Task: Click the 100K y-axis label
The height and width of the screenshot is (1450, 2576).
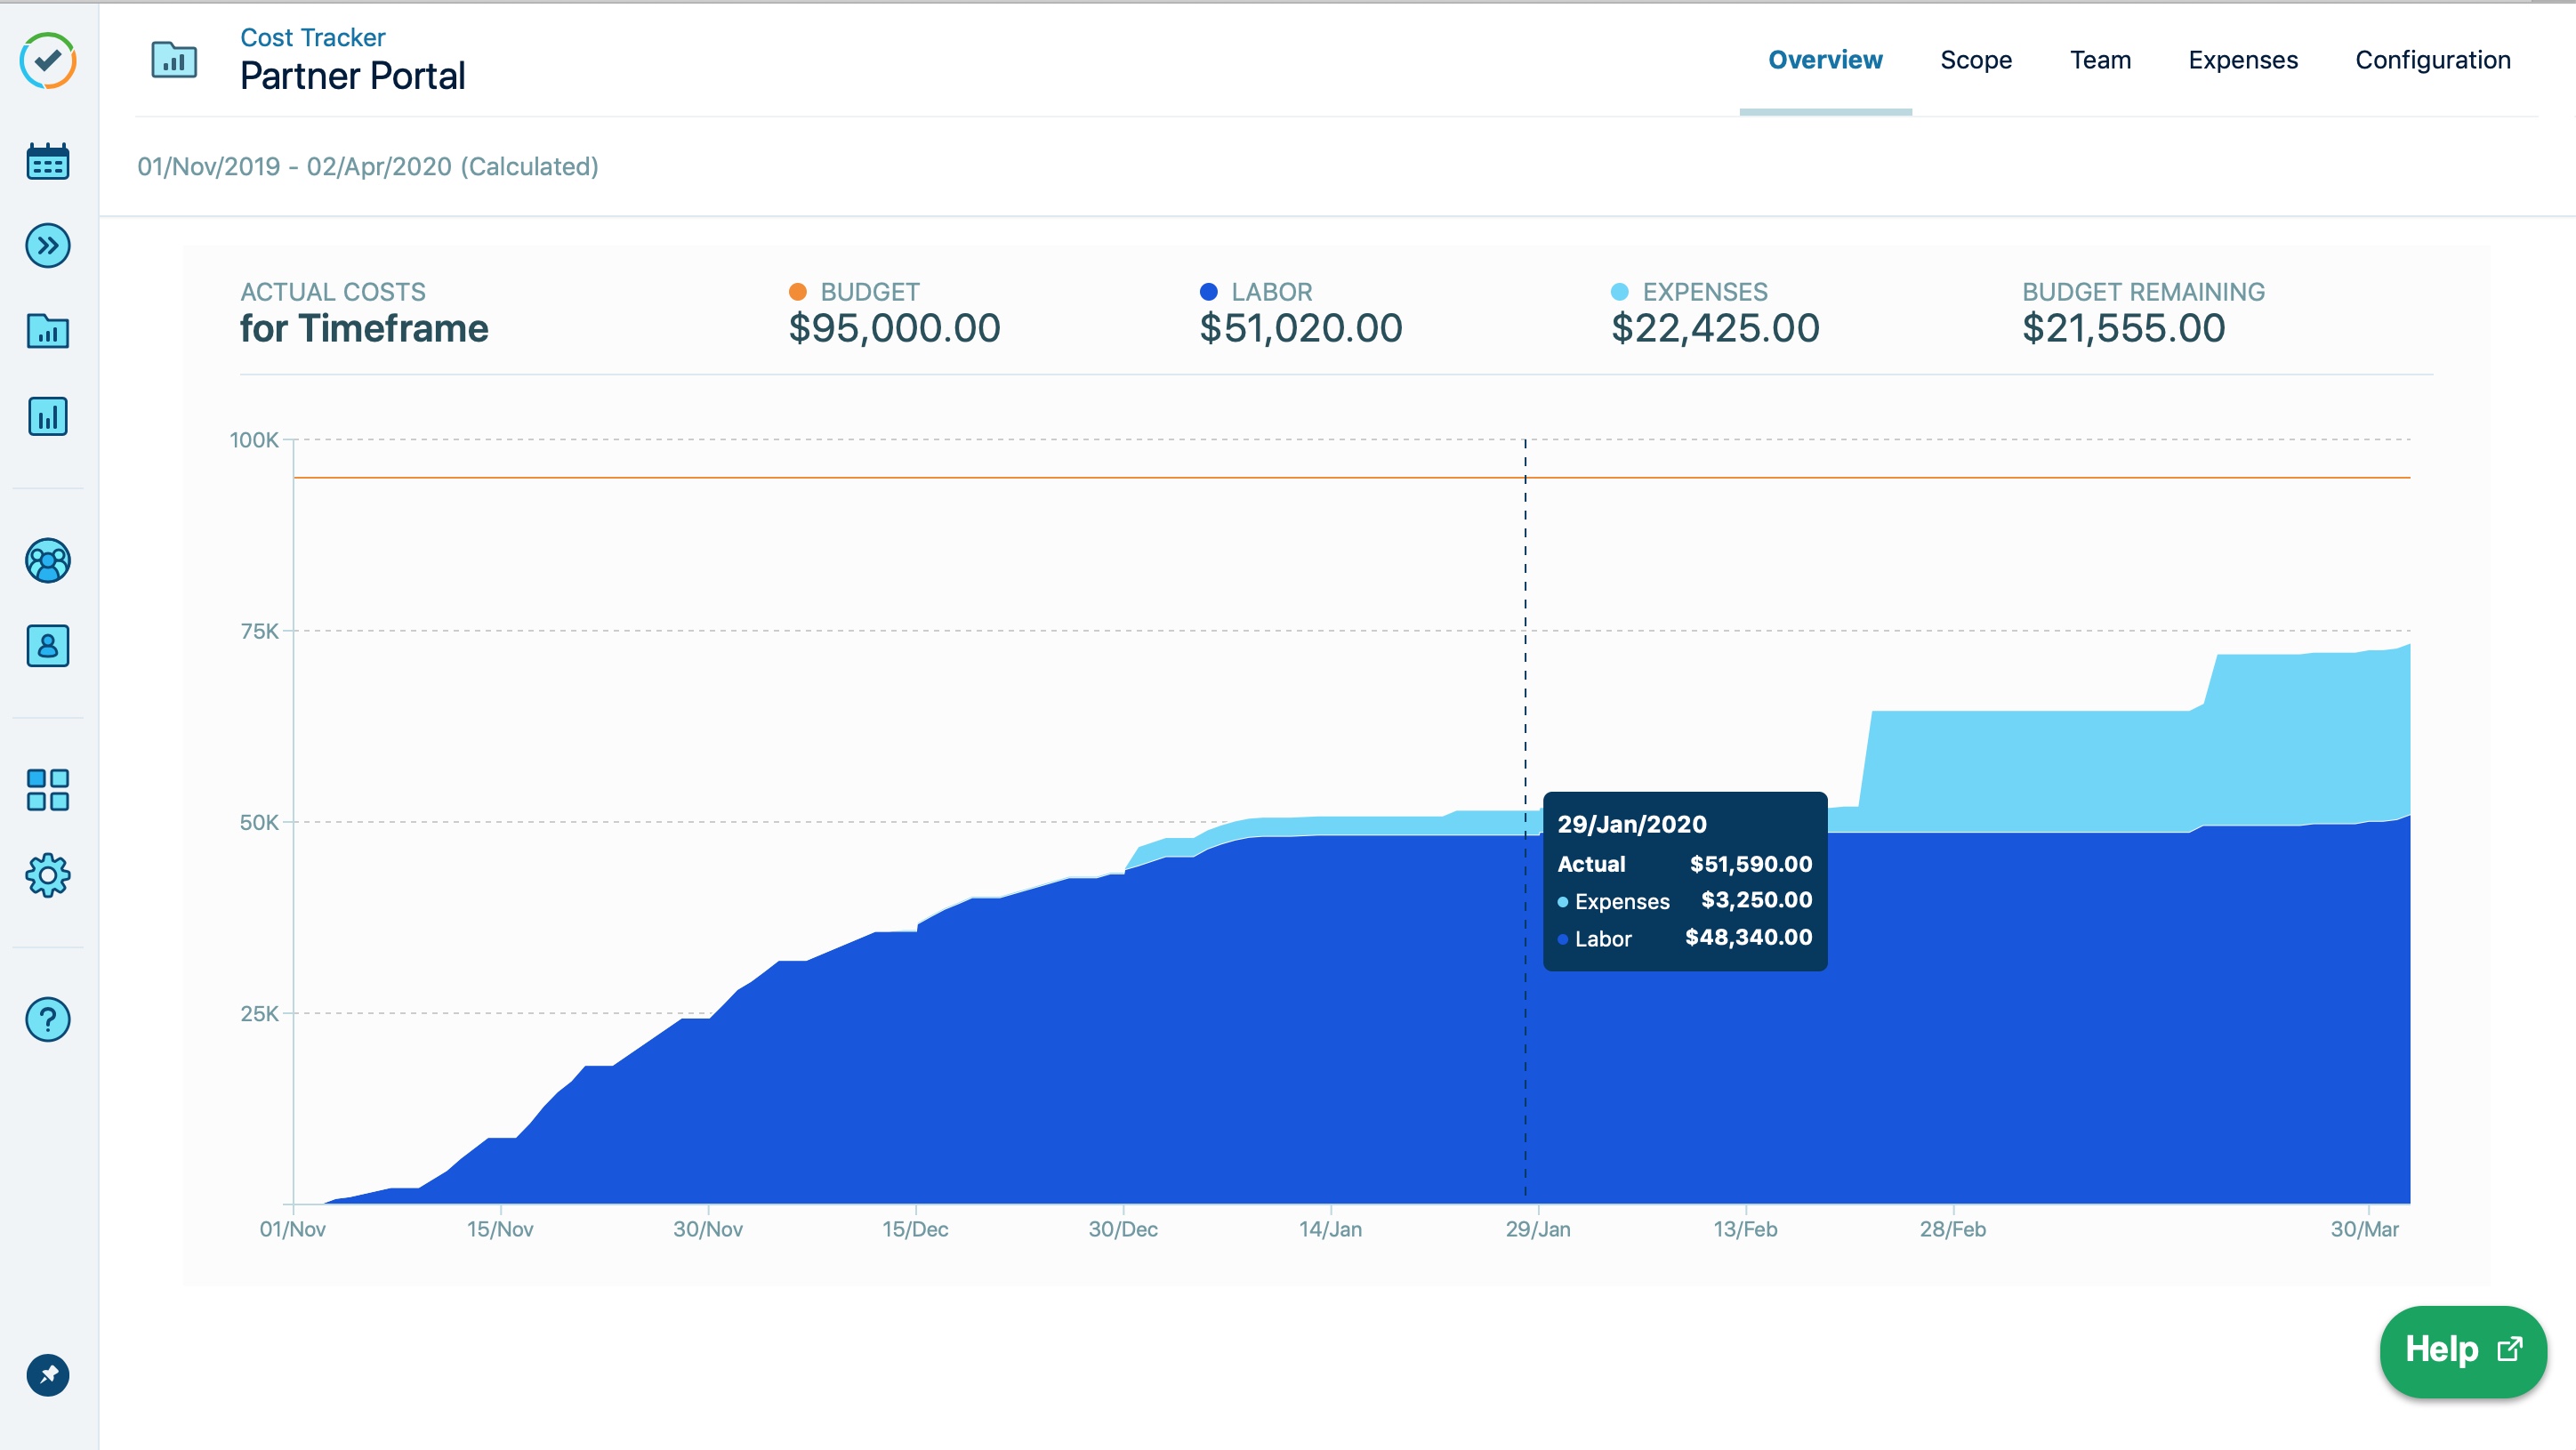Action: point(254,440)
